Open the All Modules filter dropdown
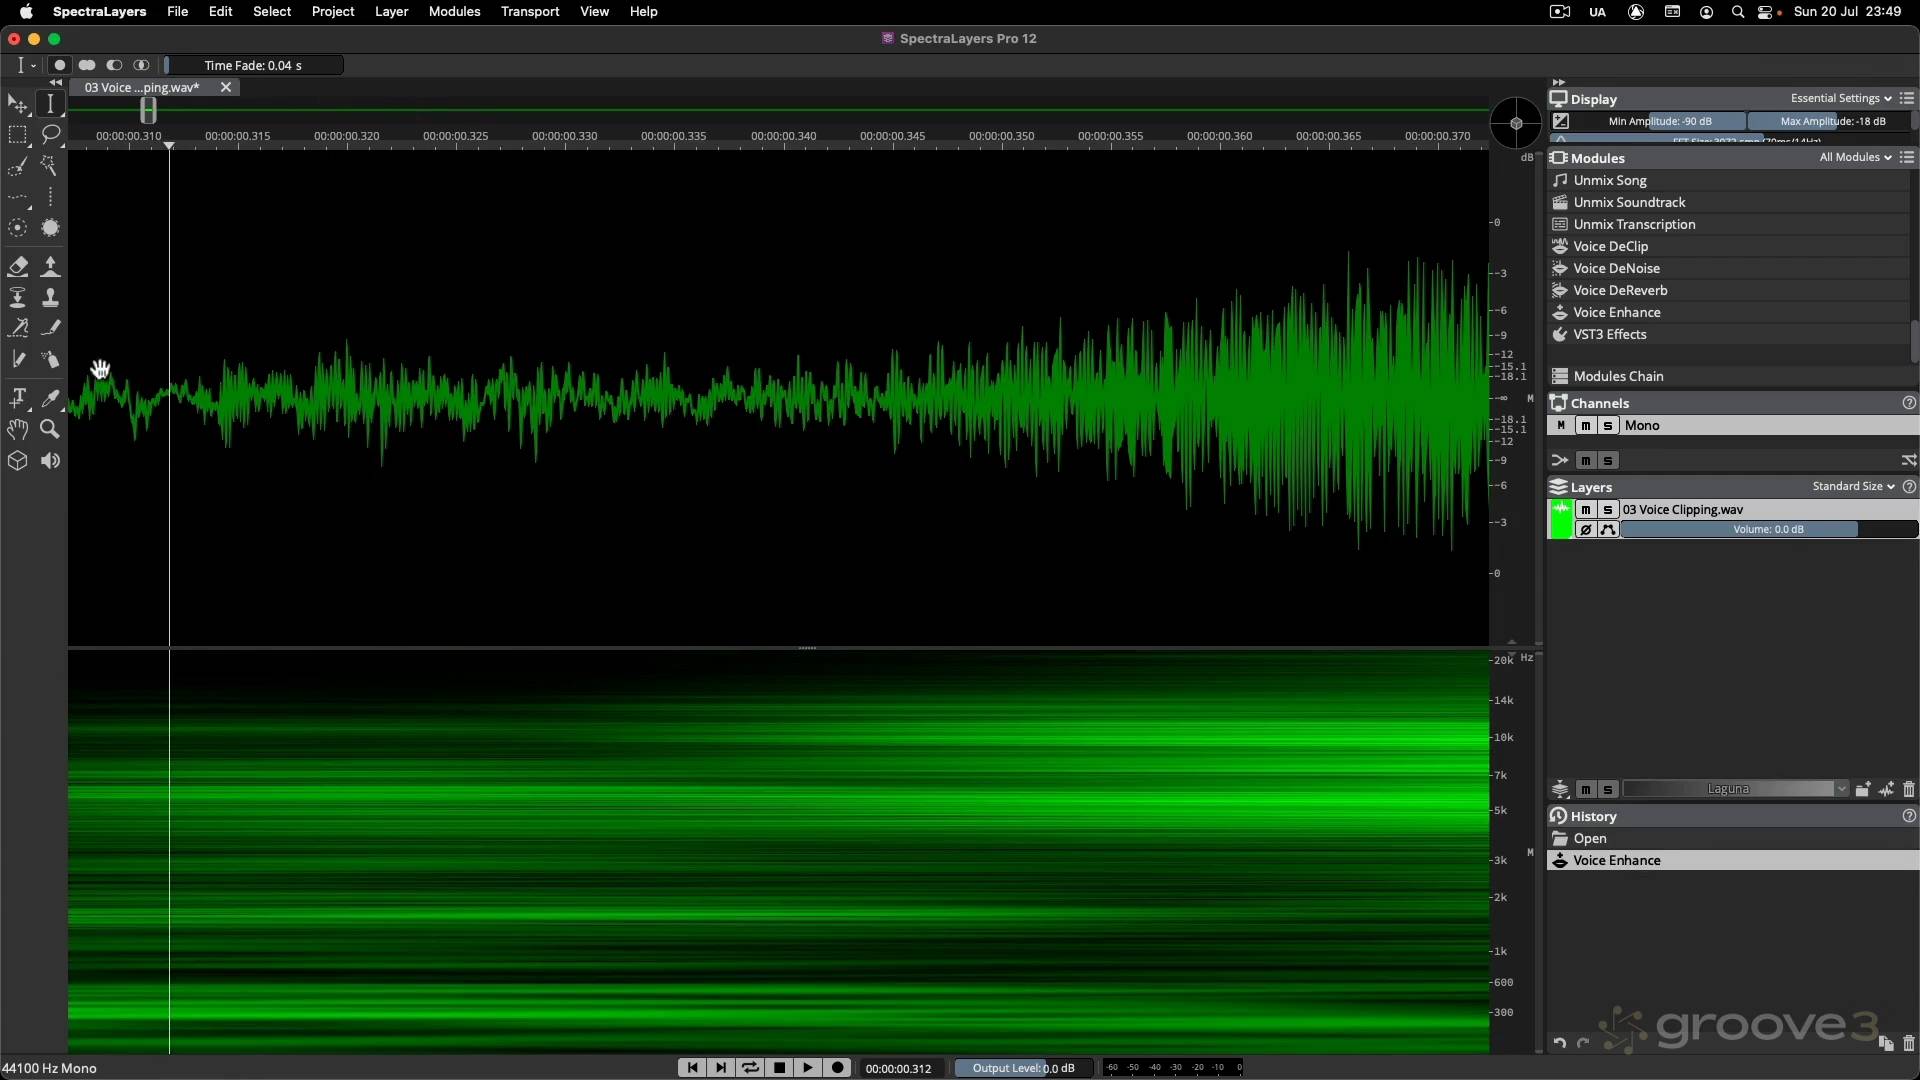Image resolution: width=1920 pixels, height=1080 pixels. click(1855, 157)
